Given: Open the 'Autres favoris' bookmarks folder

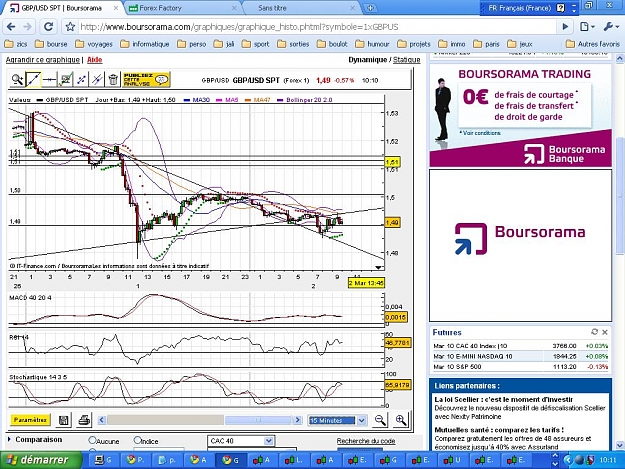Looking at the screenshot, I should [593, 44].
